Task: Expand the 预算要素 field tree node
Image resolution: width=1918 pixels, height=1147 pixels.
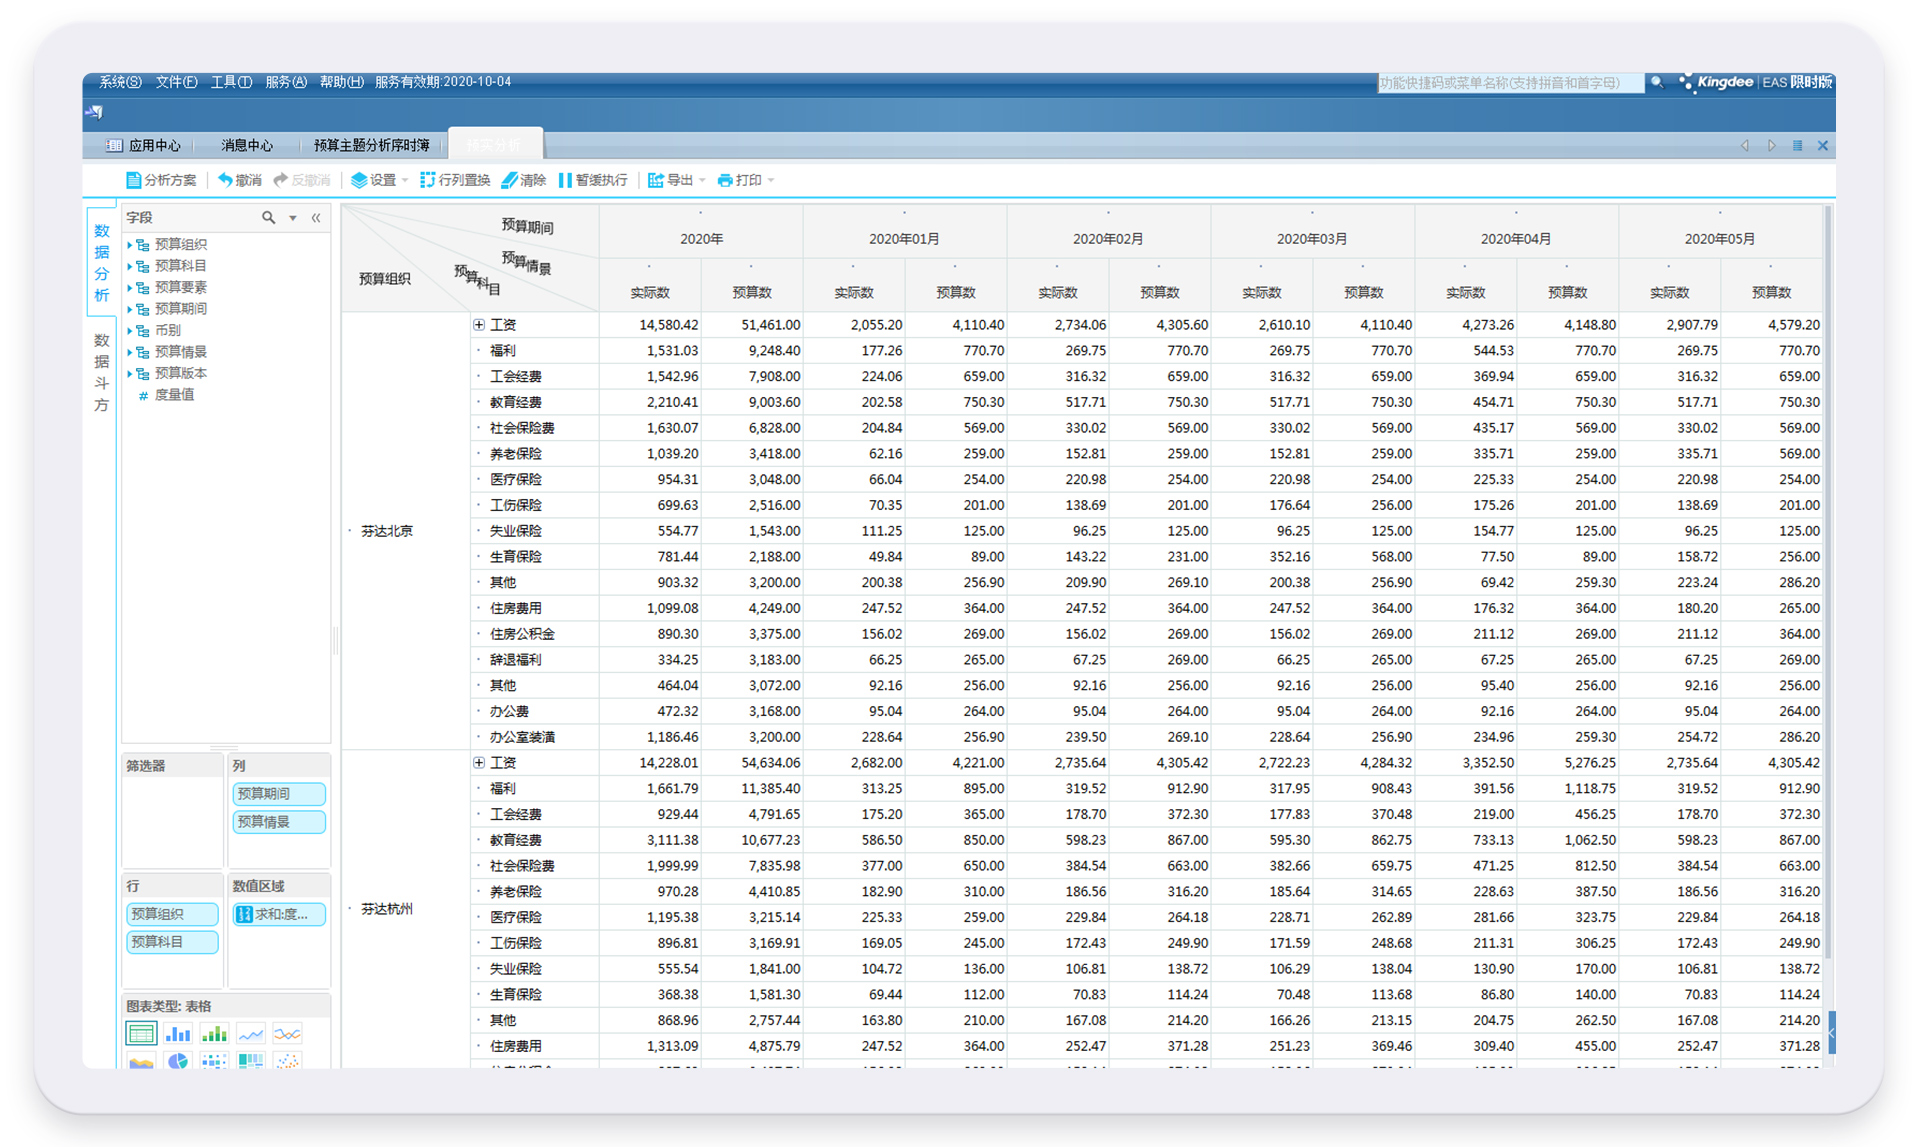Action: (130, 287)
